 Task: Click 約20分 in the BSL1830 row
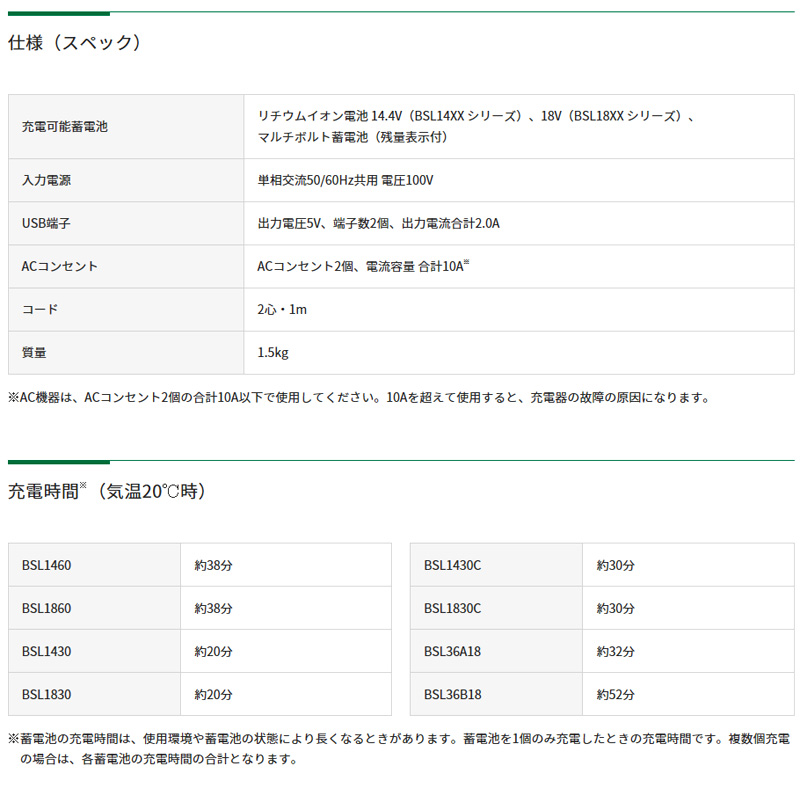[x=213, y=694]
